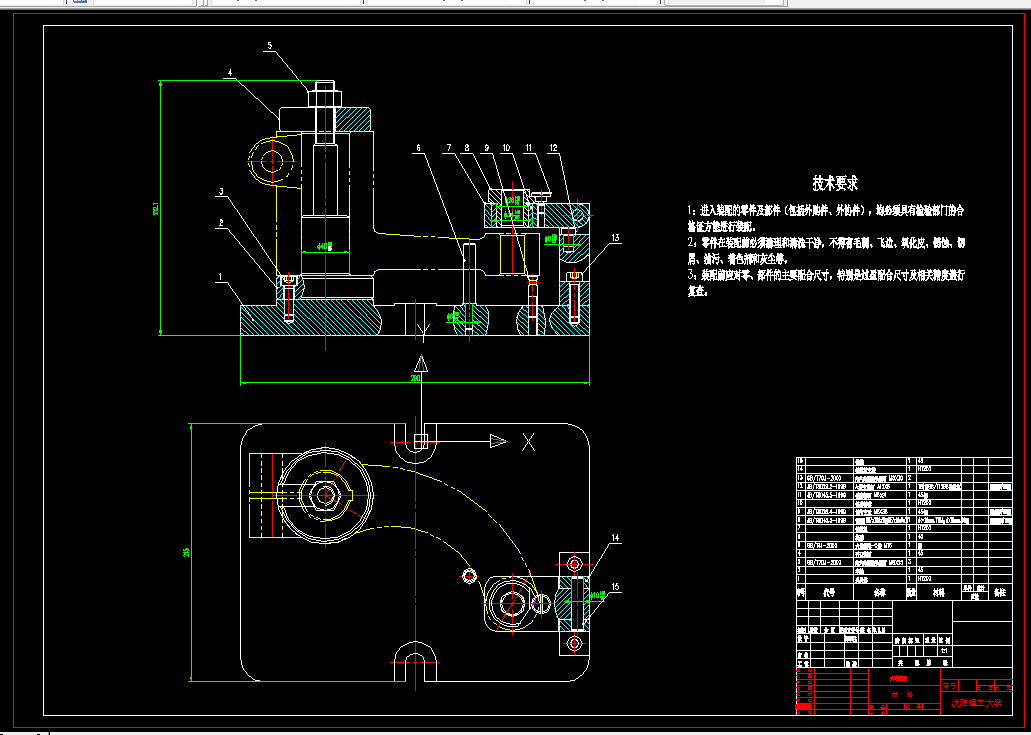
Task: Click the 代号 parts list header
Action: tap(830, 593)
